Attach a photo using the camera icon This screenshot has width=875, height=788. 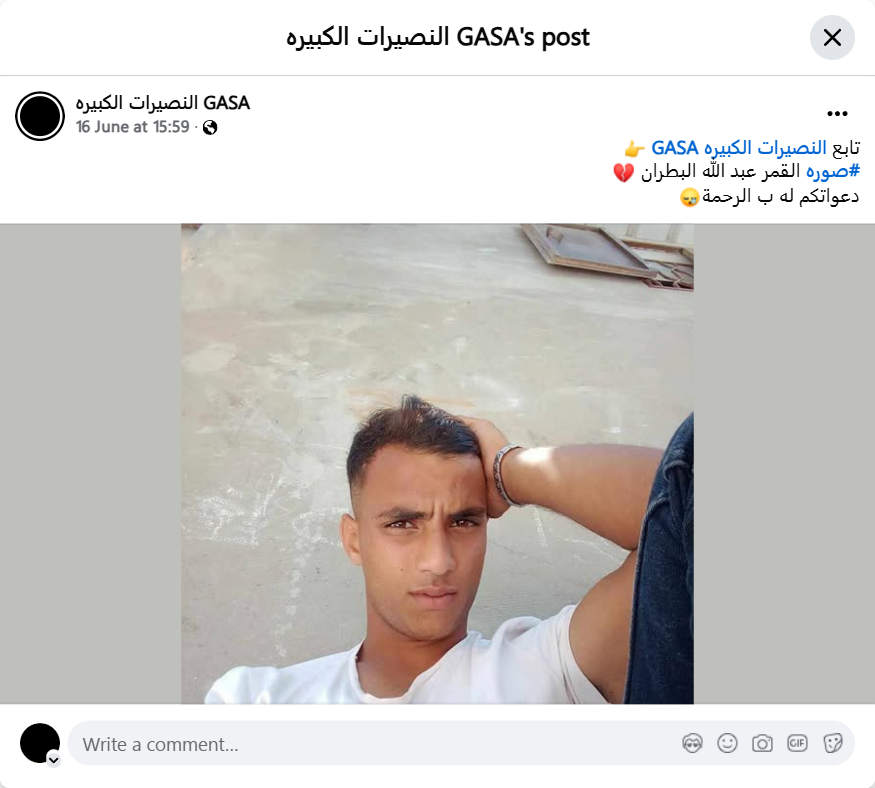click(762, 743)
